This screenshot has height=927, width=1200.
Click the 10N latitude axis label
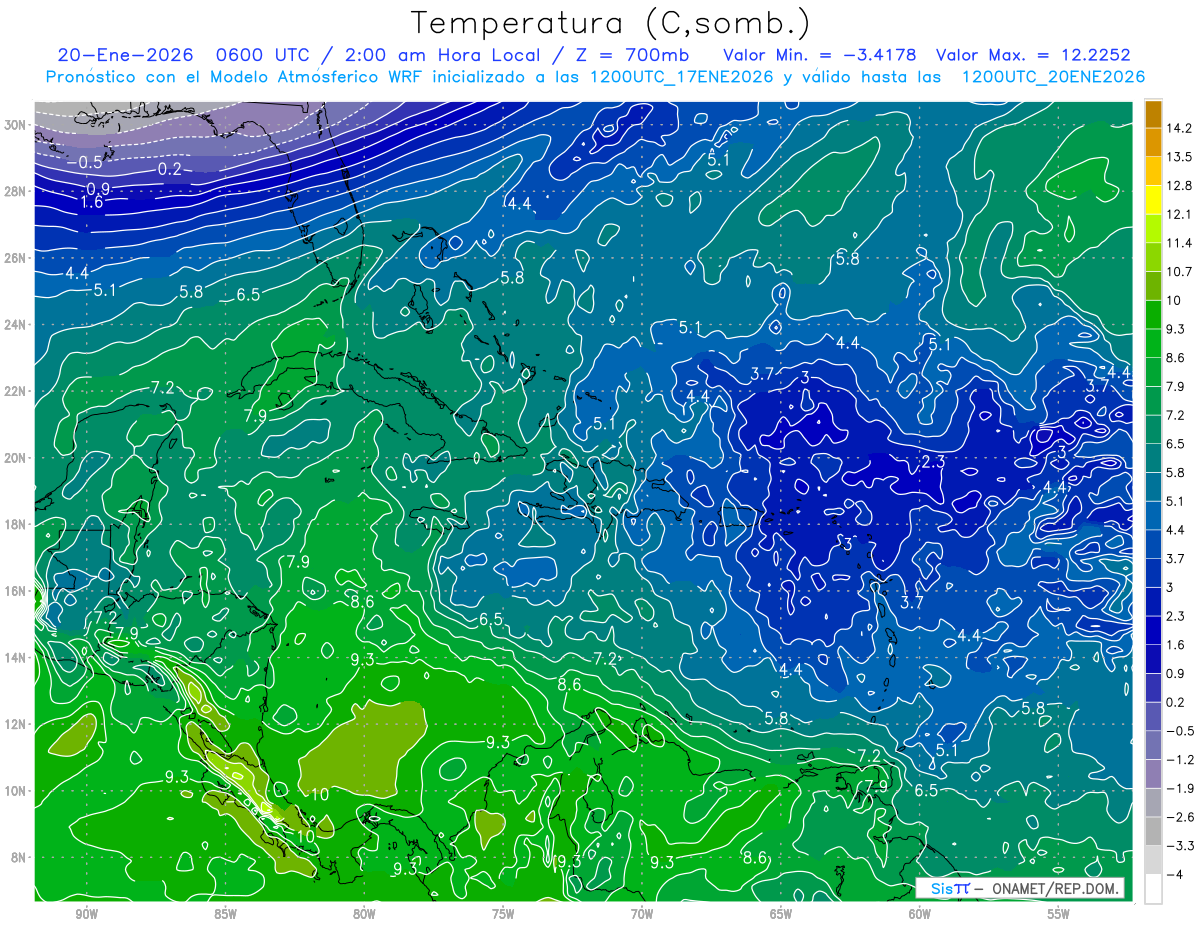point(17,790)
